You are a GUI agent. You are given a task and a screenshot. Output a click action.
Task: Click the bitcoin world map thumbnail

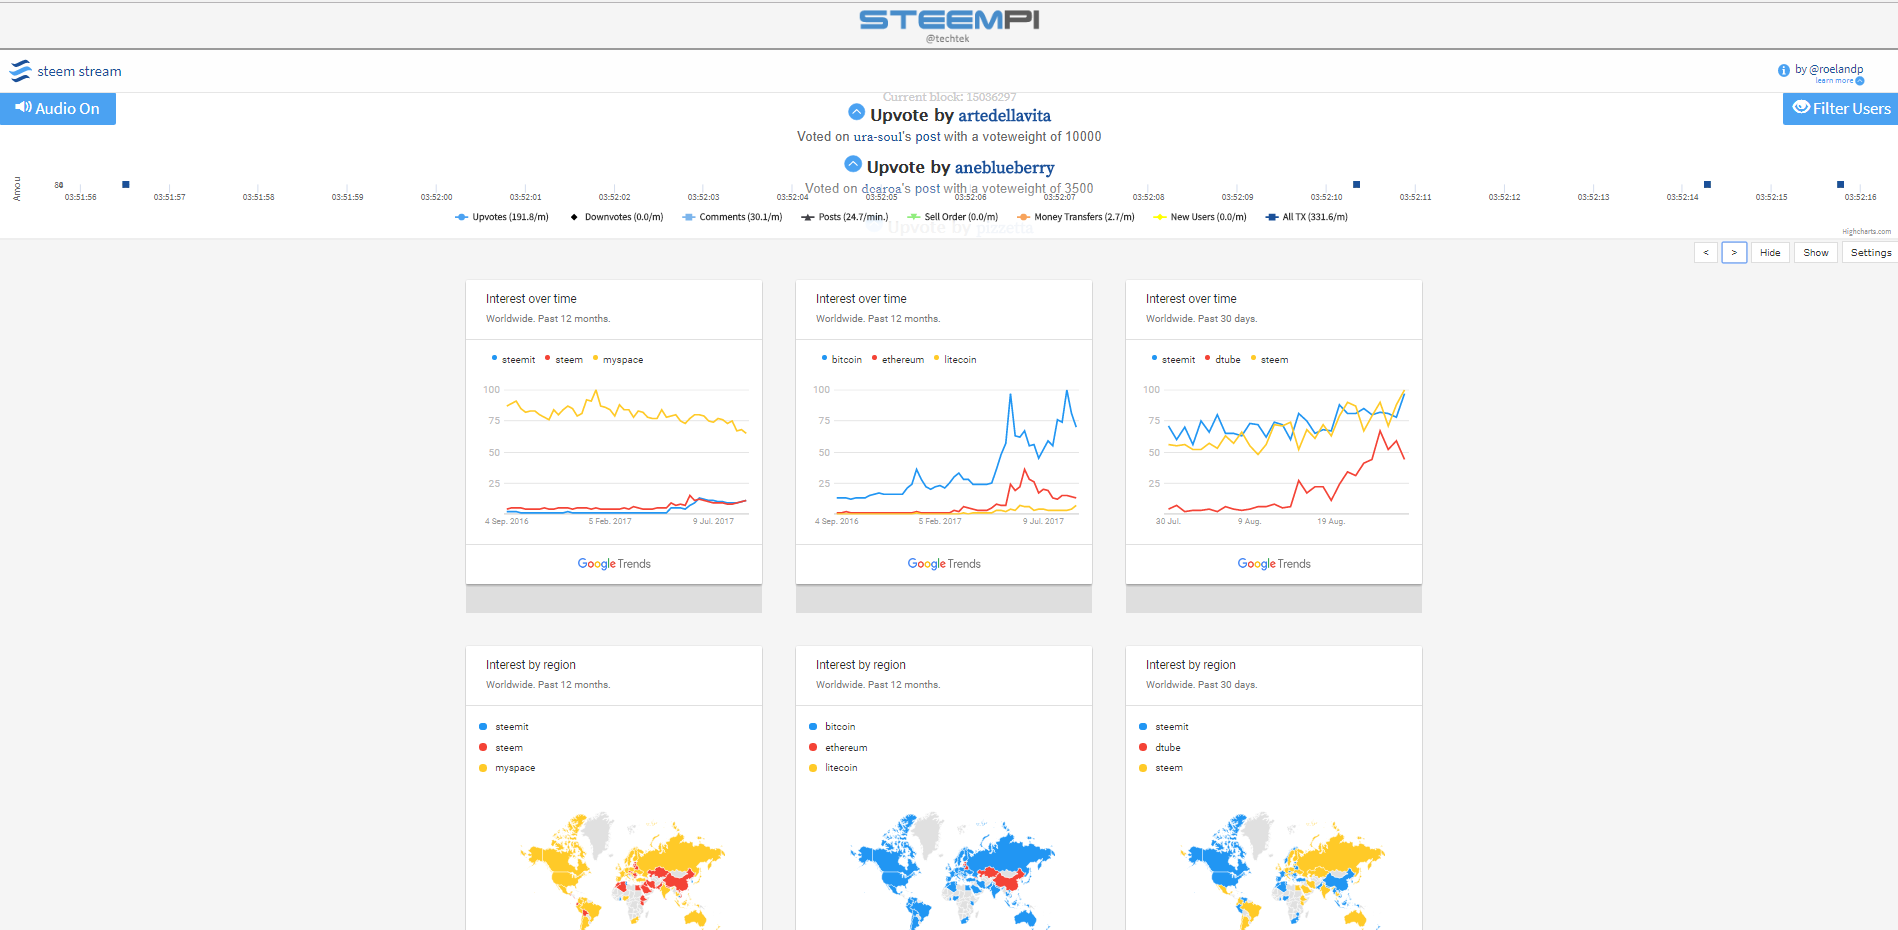coord(952,871)
